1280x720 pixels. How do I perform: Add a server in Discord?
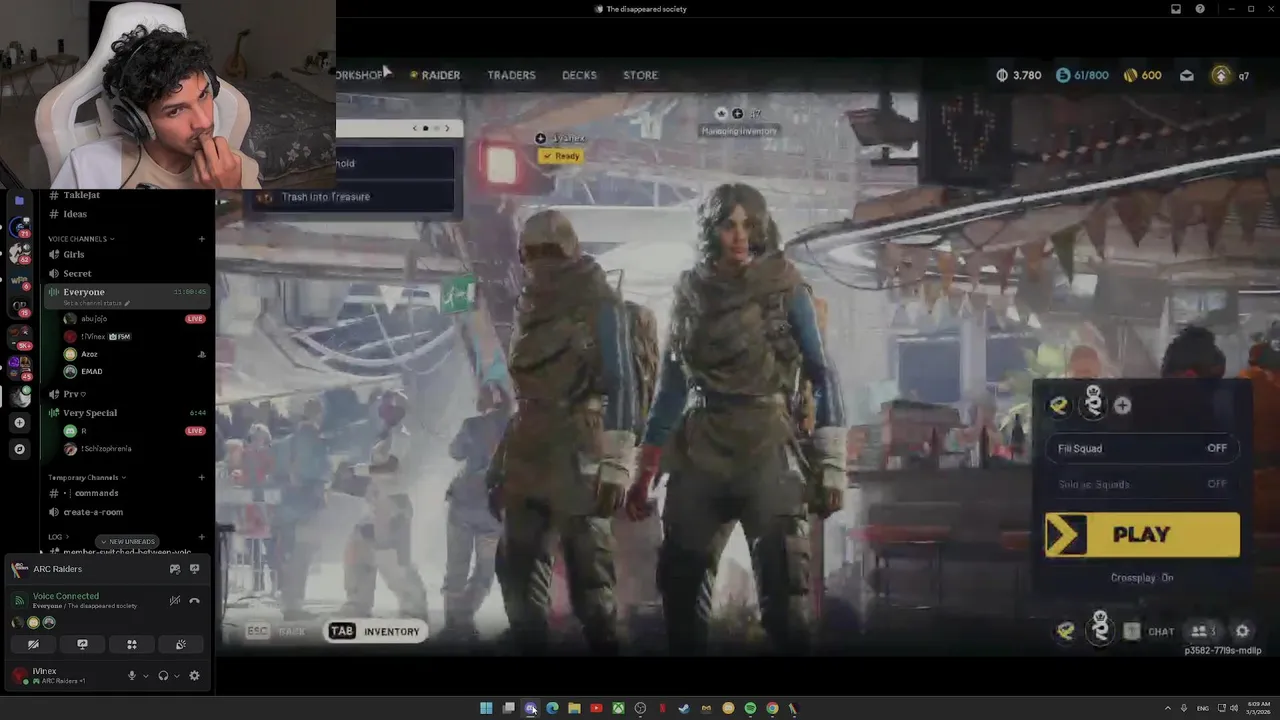19,423
